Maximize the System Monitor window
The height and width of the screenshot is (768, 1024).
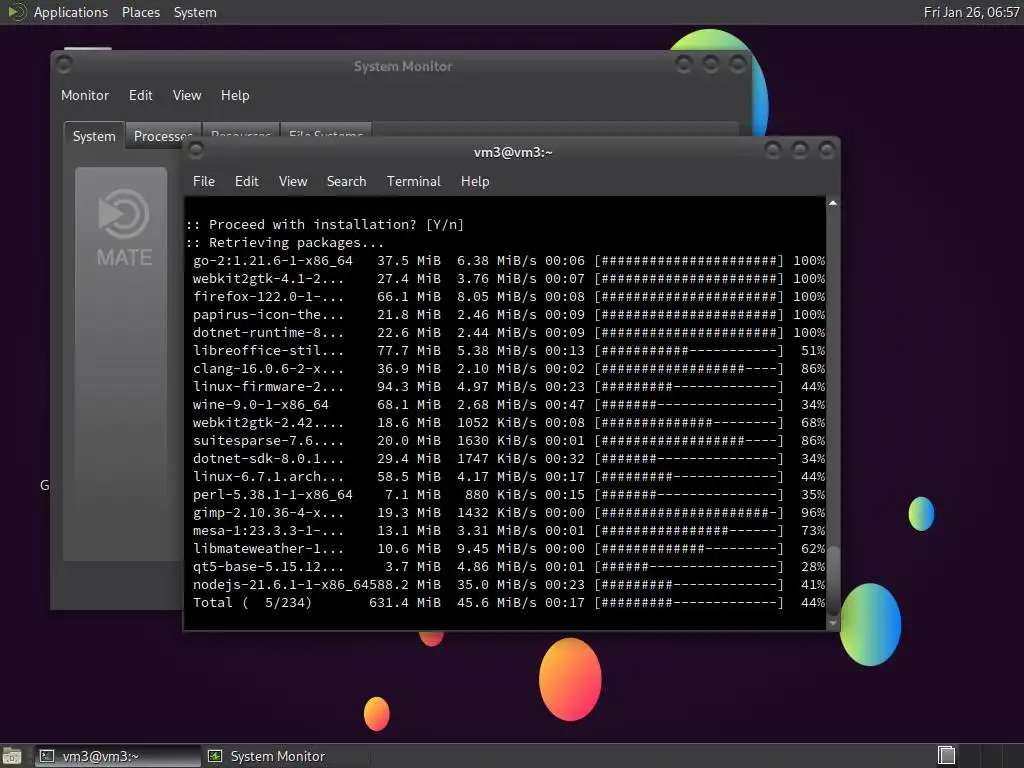(711, 64)
